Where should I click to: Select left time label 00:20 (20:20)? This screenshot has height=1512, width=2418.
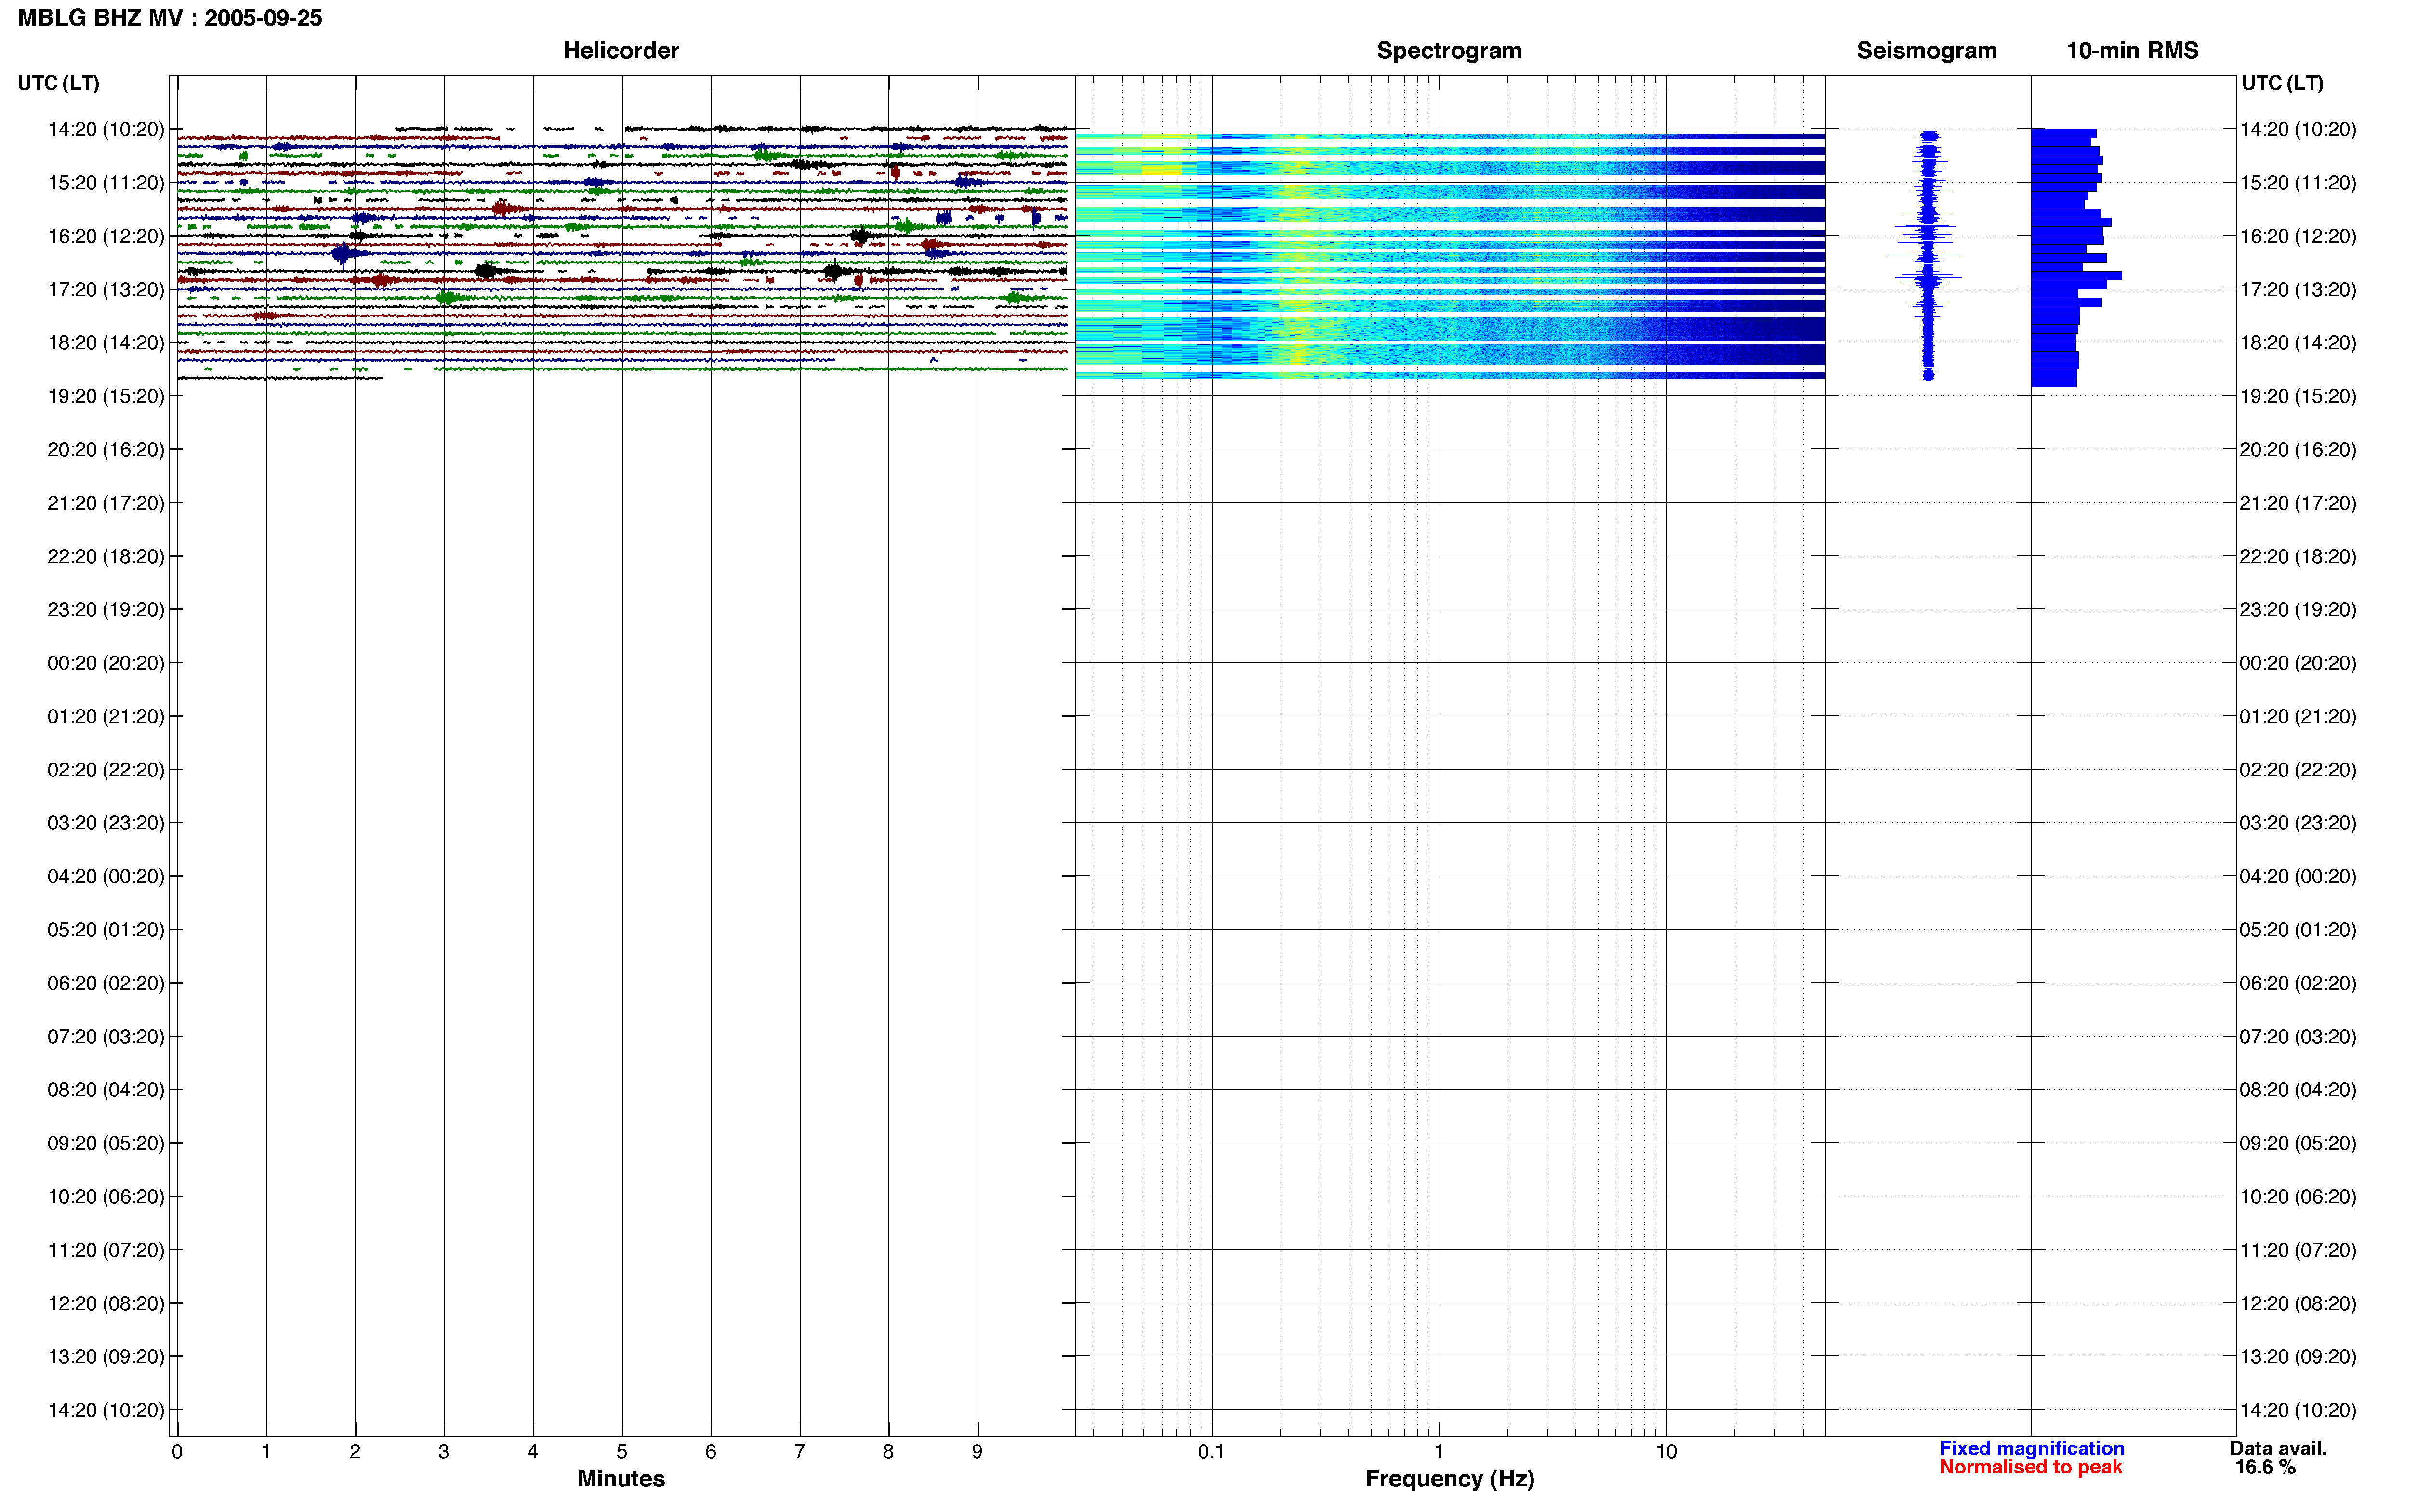point(106,663)
